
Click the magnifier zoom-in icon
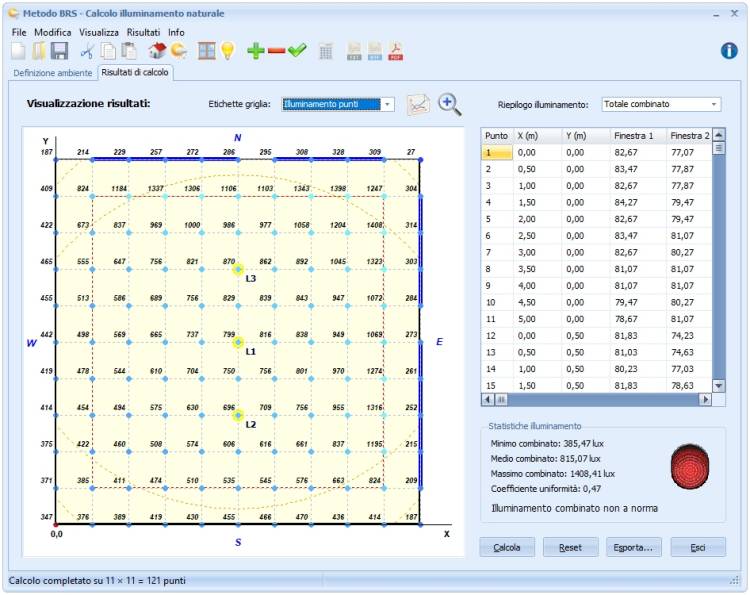(450, 104)
